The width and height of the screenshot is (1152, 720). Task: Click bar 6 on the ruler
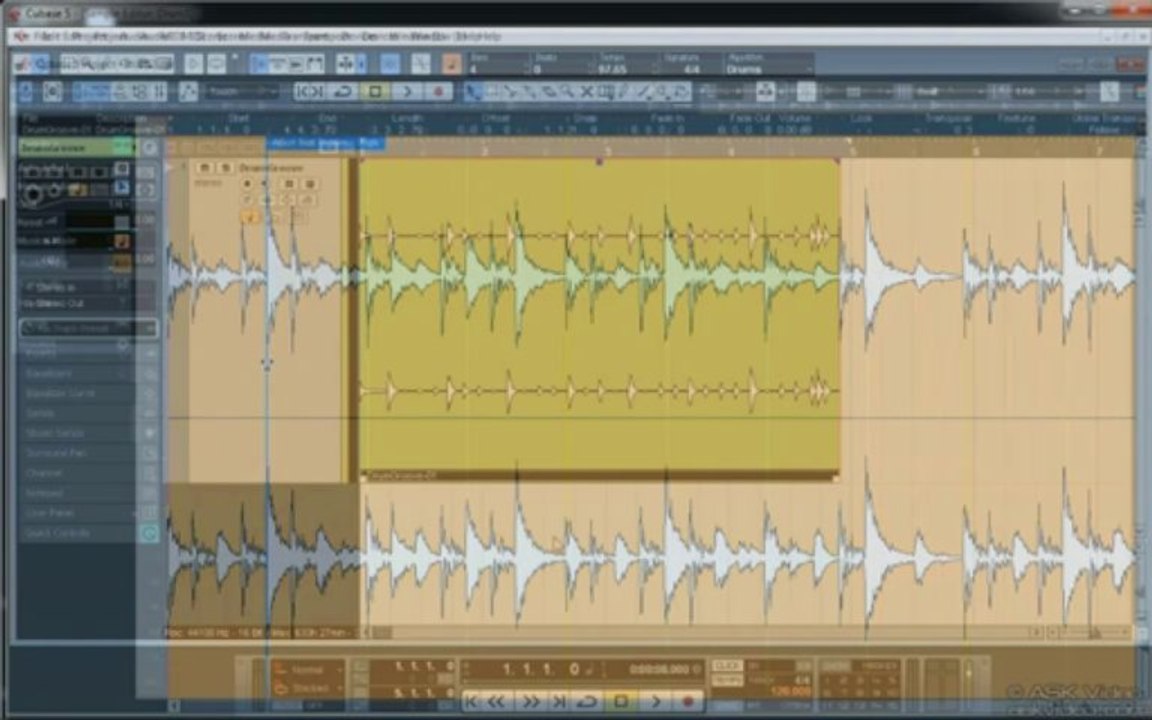coord(976,151)
